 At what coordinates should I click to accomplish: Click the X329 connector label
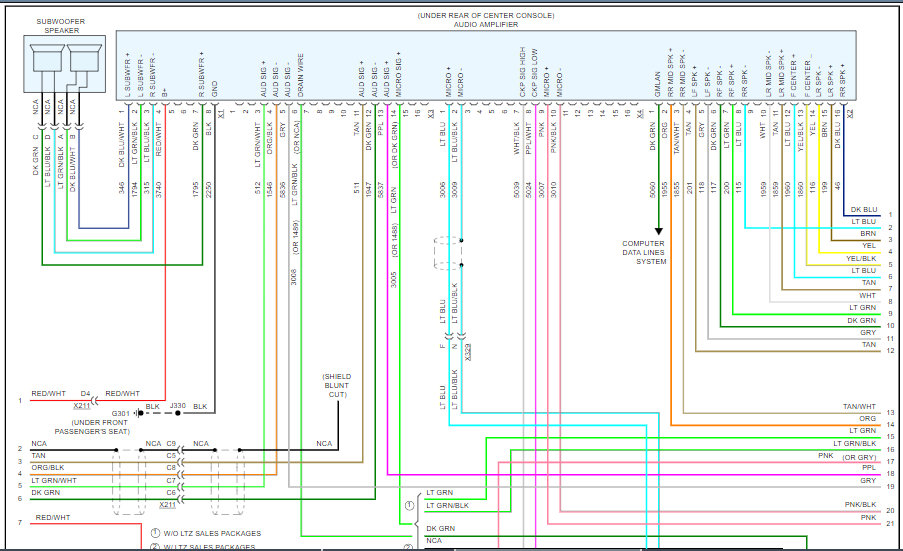(x=468, y=351)
